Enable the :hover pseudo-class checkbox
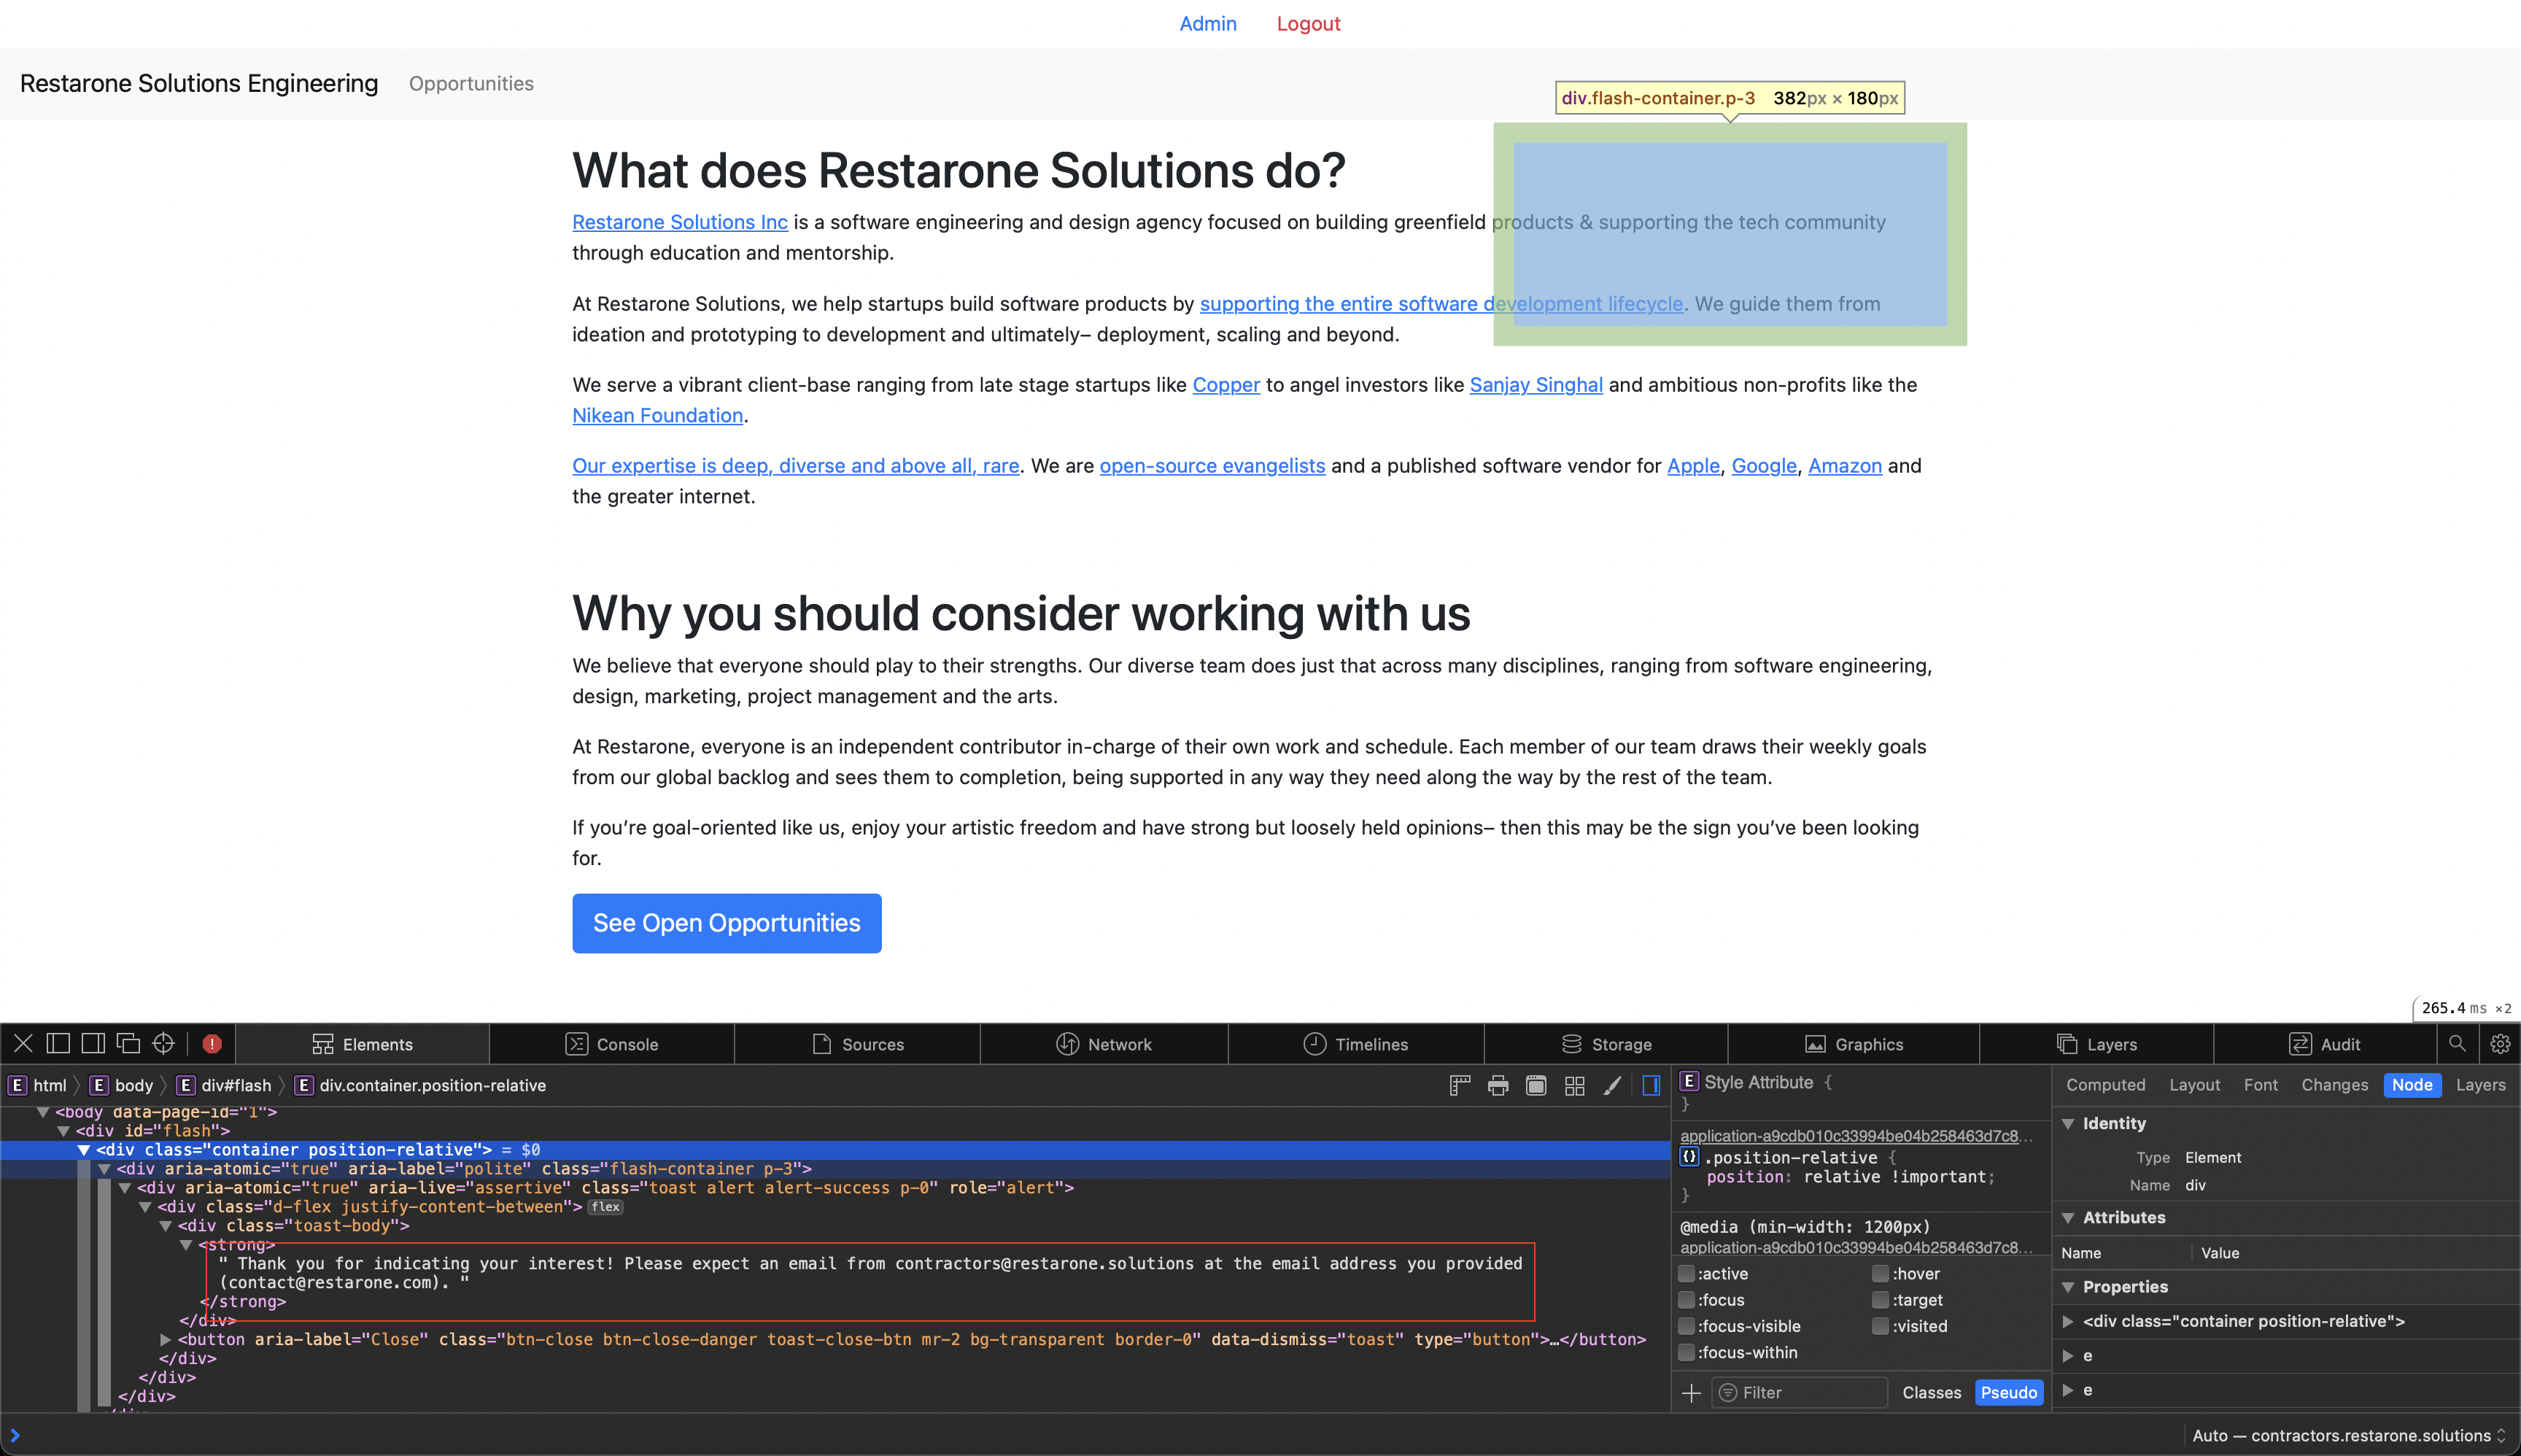The image size is (2521, 1456). tap(1880, 1273)
